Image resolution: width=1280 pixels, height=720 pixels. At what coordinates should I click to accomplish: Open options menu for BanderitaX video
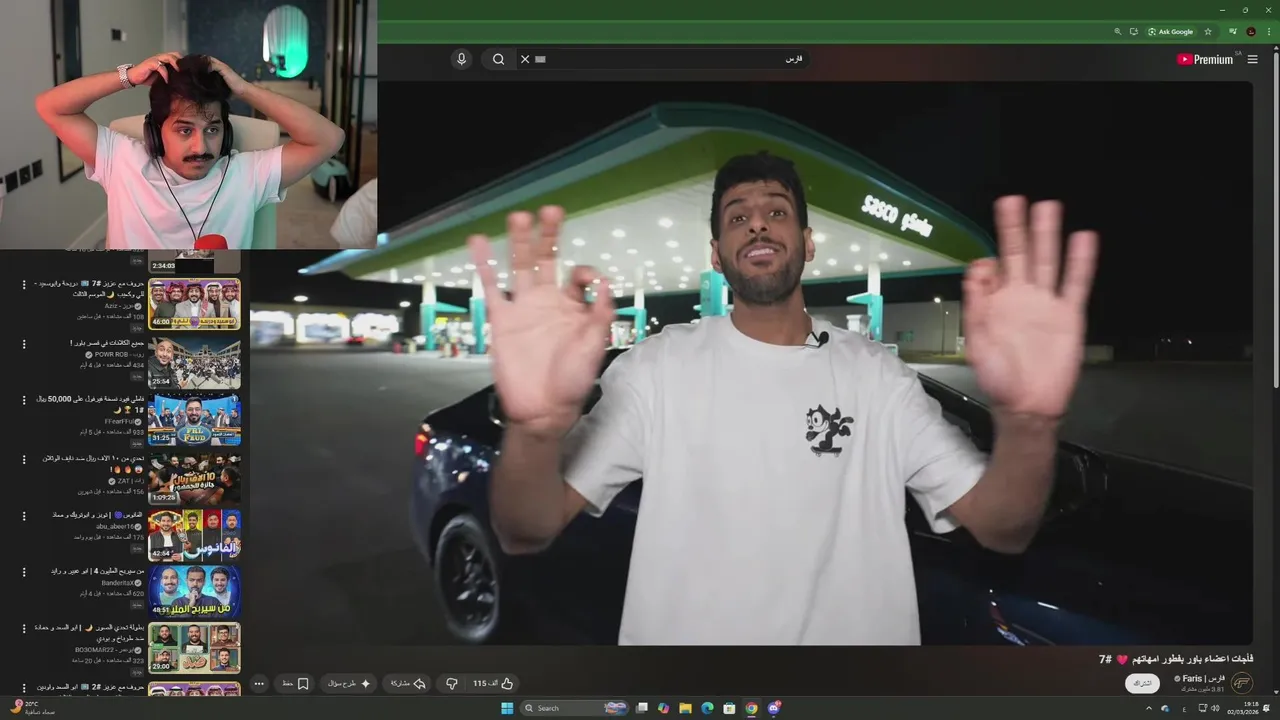click(x=24, y=572)
